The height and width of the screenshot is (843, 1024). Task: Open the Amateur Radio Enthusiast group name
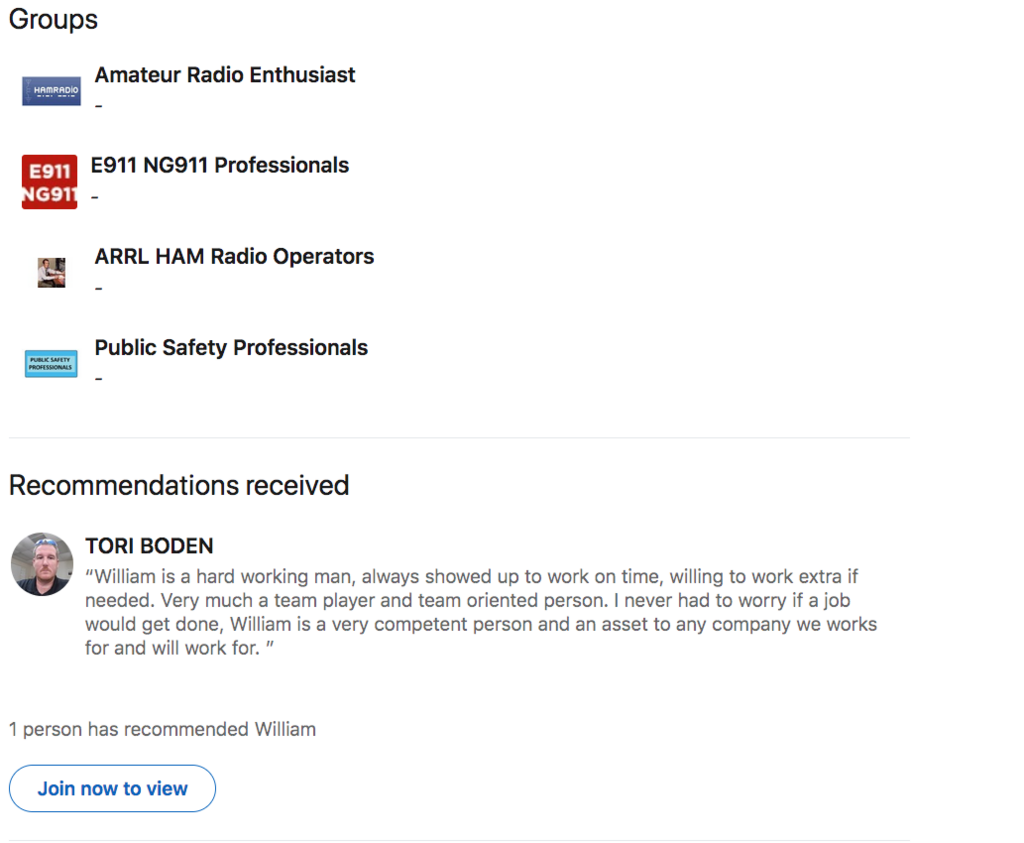225,75
